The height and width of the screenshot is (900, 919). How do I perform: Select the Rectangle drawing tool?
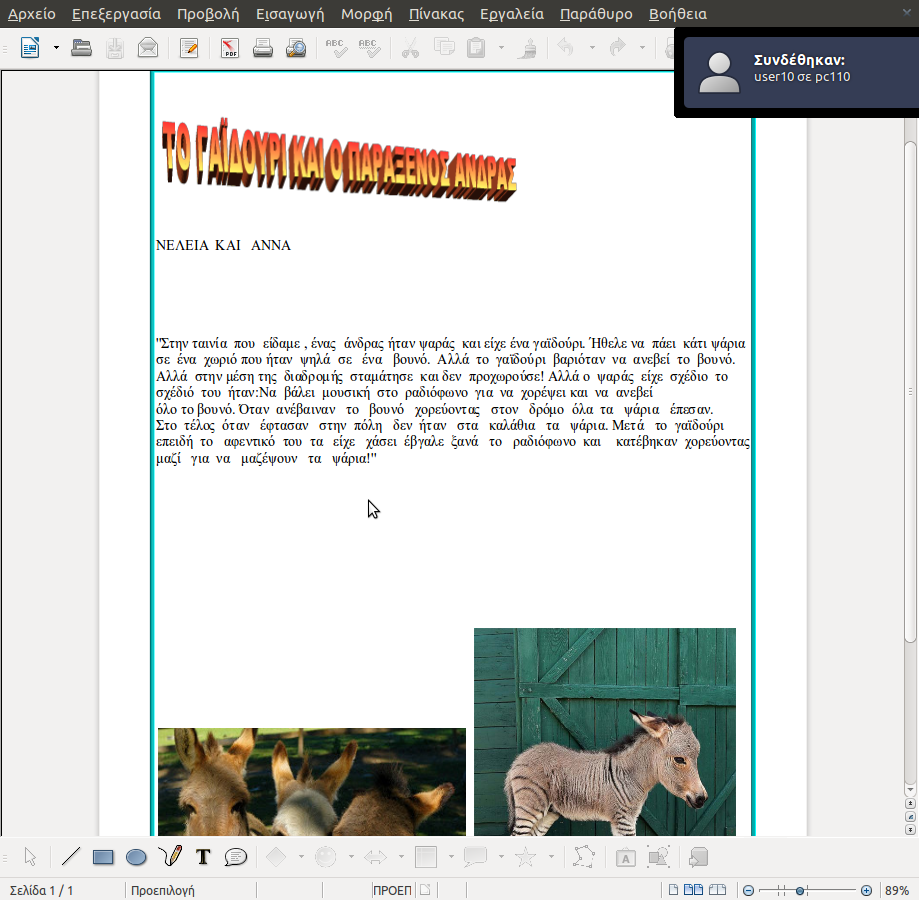(103, 858)
